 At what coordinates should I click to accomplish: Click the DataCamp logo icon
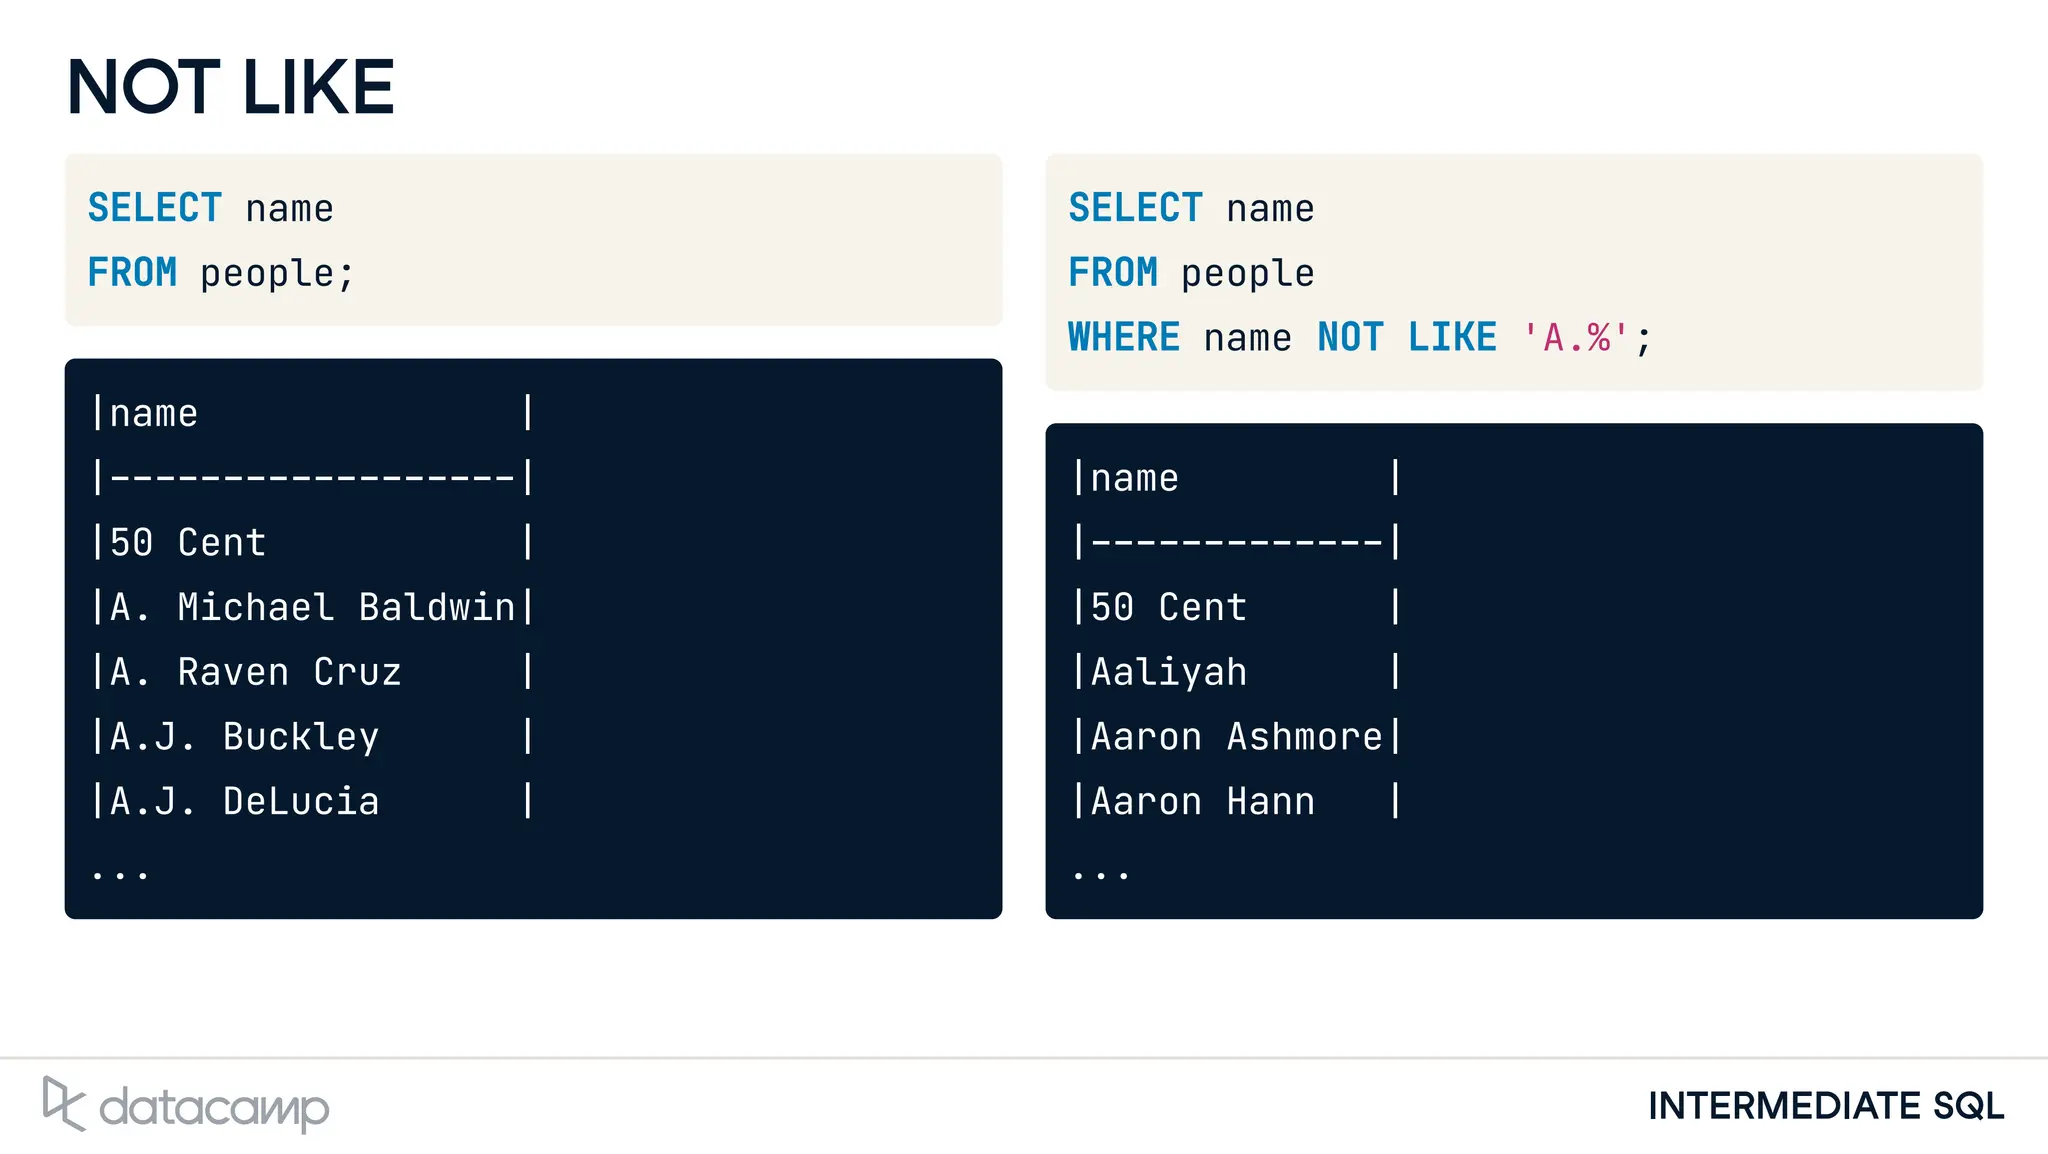[x=63, y=1104]
